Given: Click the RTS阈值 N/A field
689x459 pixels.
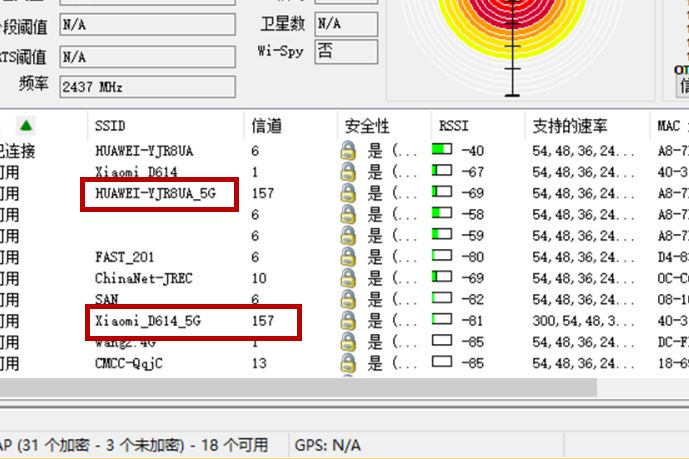Looking at the screenshot, I should [x=148, y=57].
